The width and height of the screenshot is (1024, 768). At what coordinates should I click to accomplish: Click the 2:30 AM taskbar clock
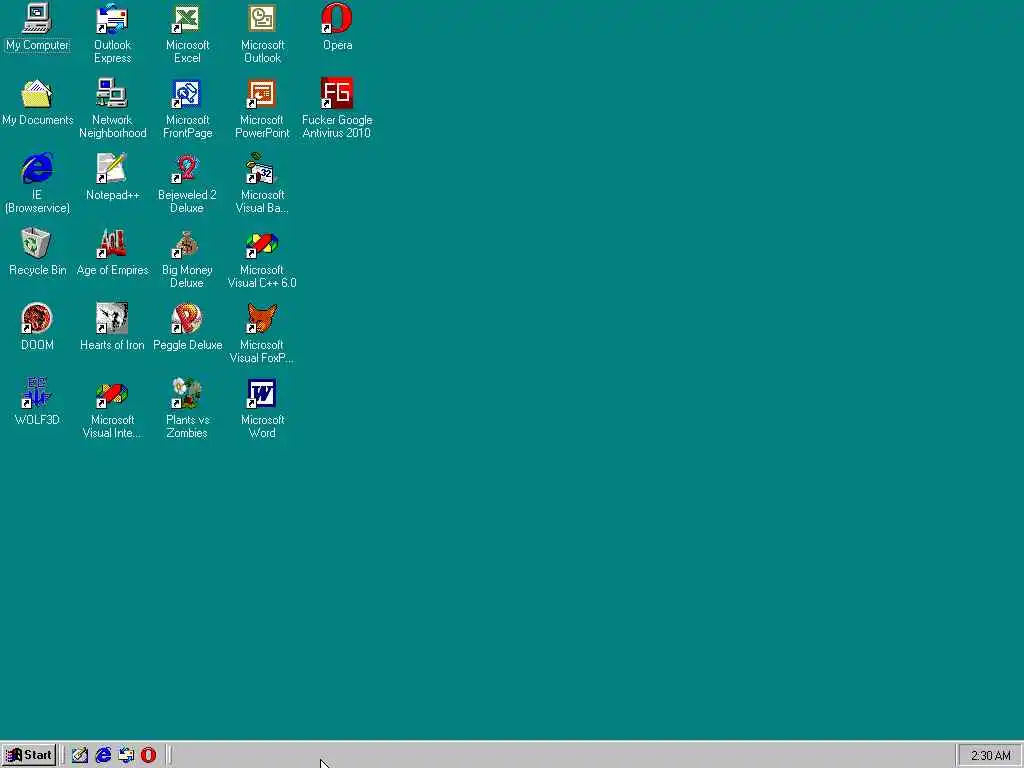click(990, 756)
